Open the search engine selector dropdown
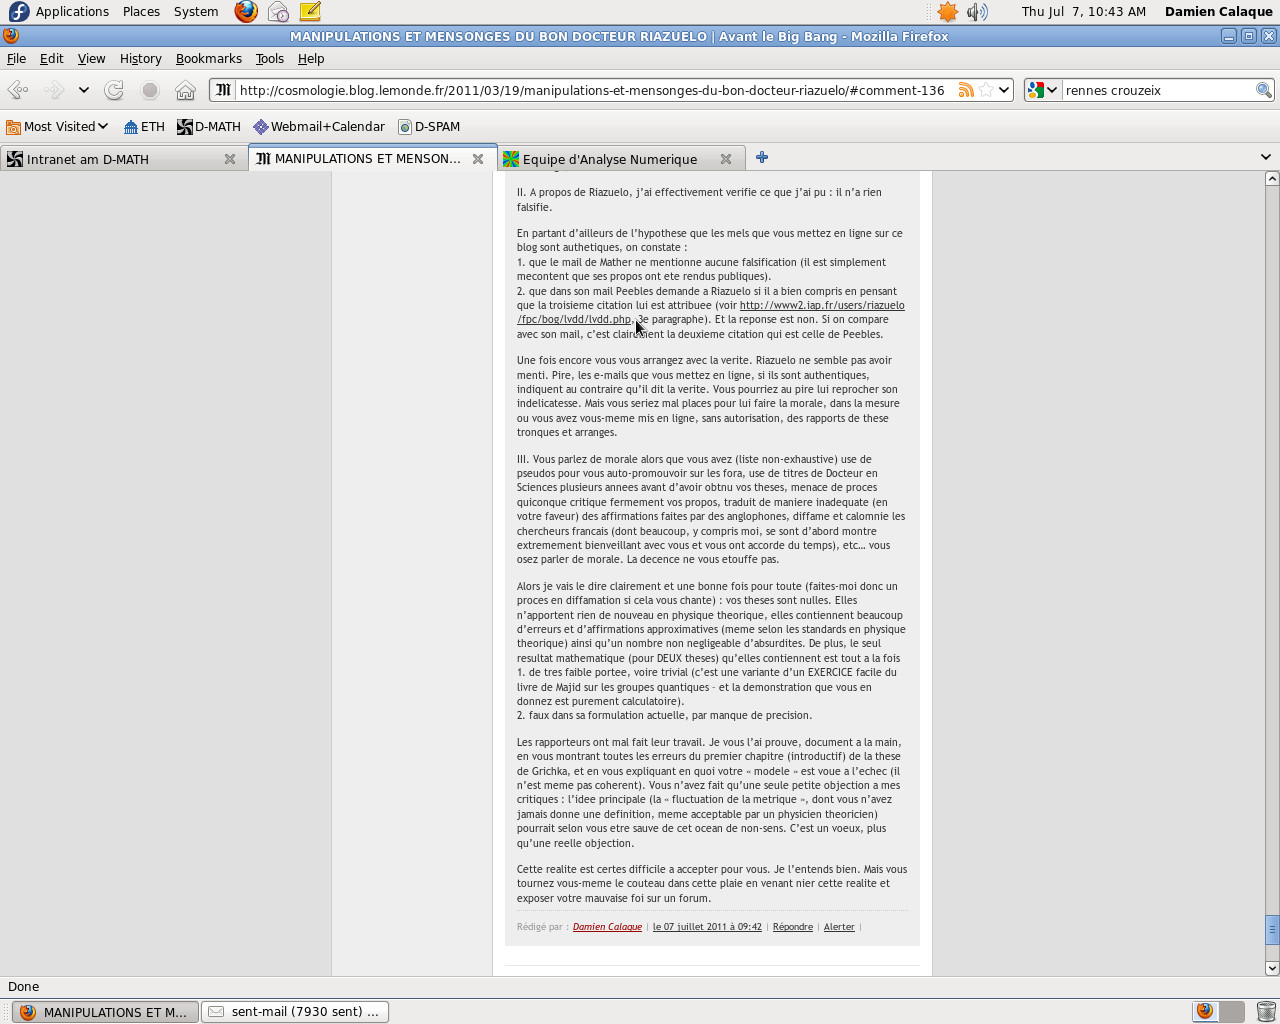Screen dimensions: 1280x1024 pyautogui.click(x=1042, y=90)
